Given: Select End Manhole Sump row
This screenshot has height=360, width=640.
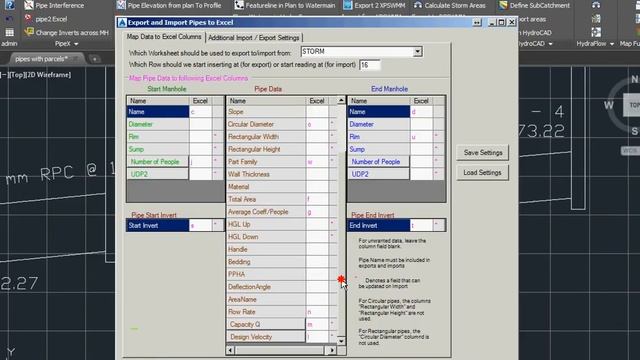Looking at the screenshot, I should click(x=378, y=149).
